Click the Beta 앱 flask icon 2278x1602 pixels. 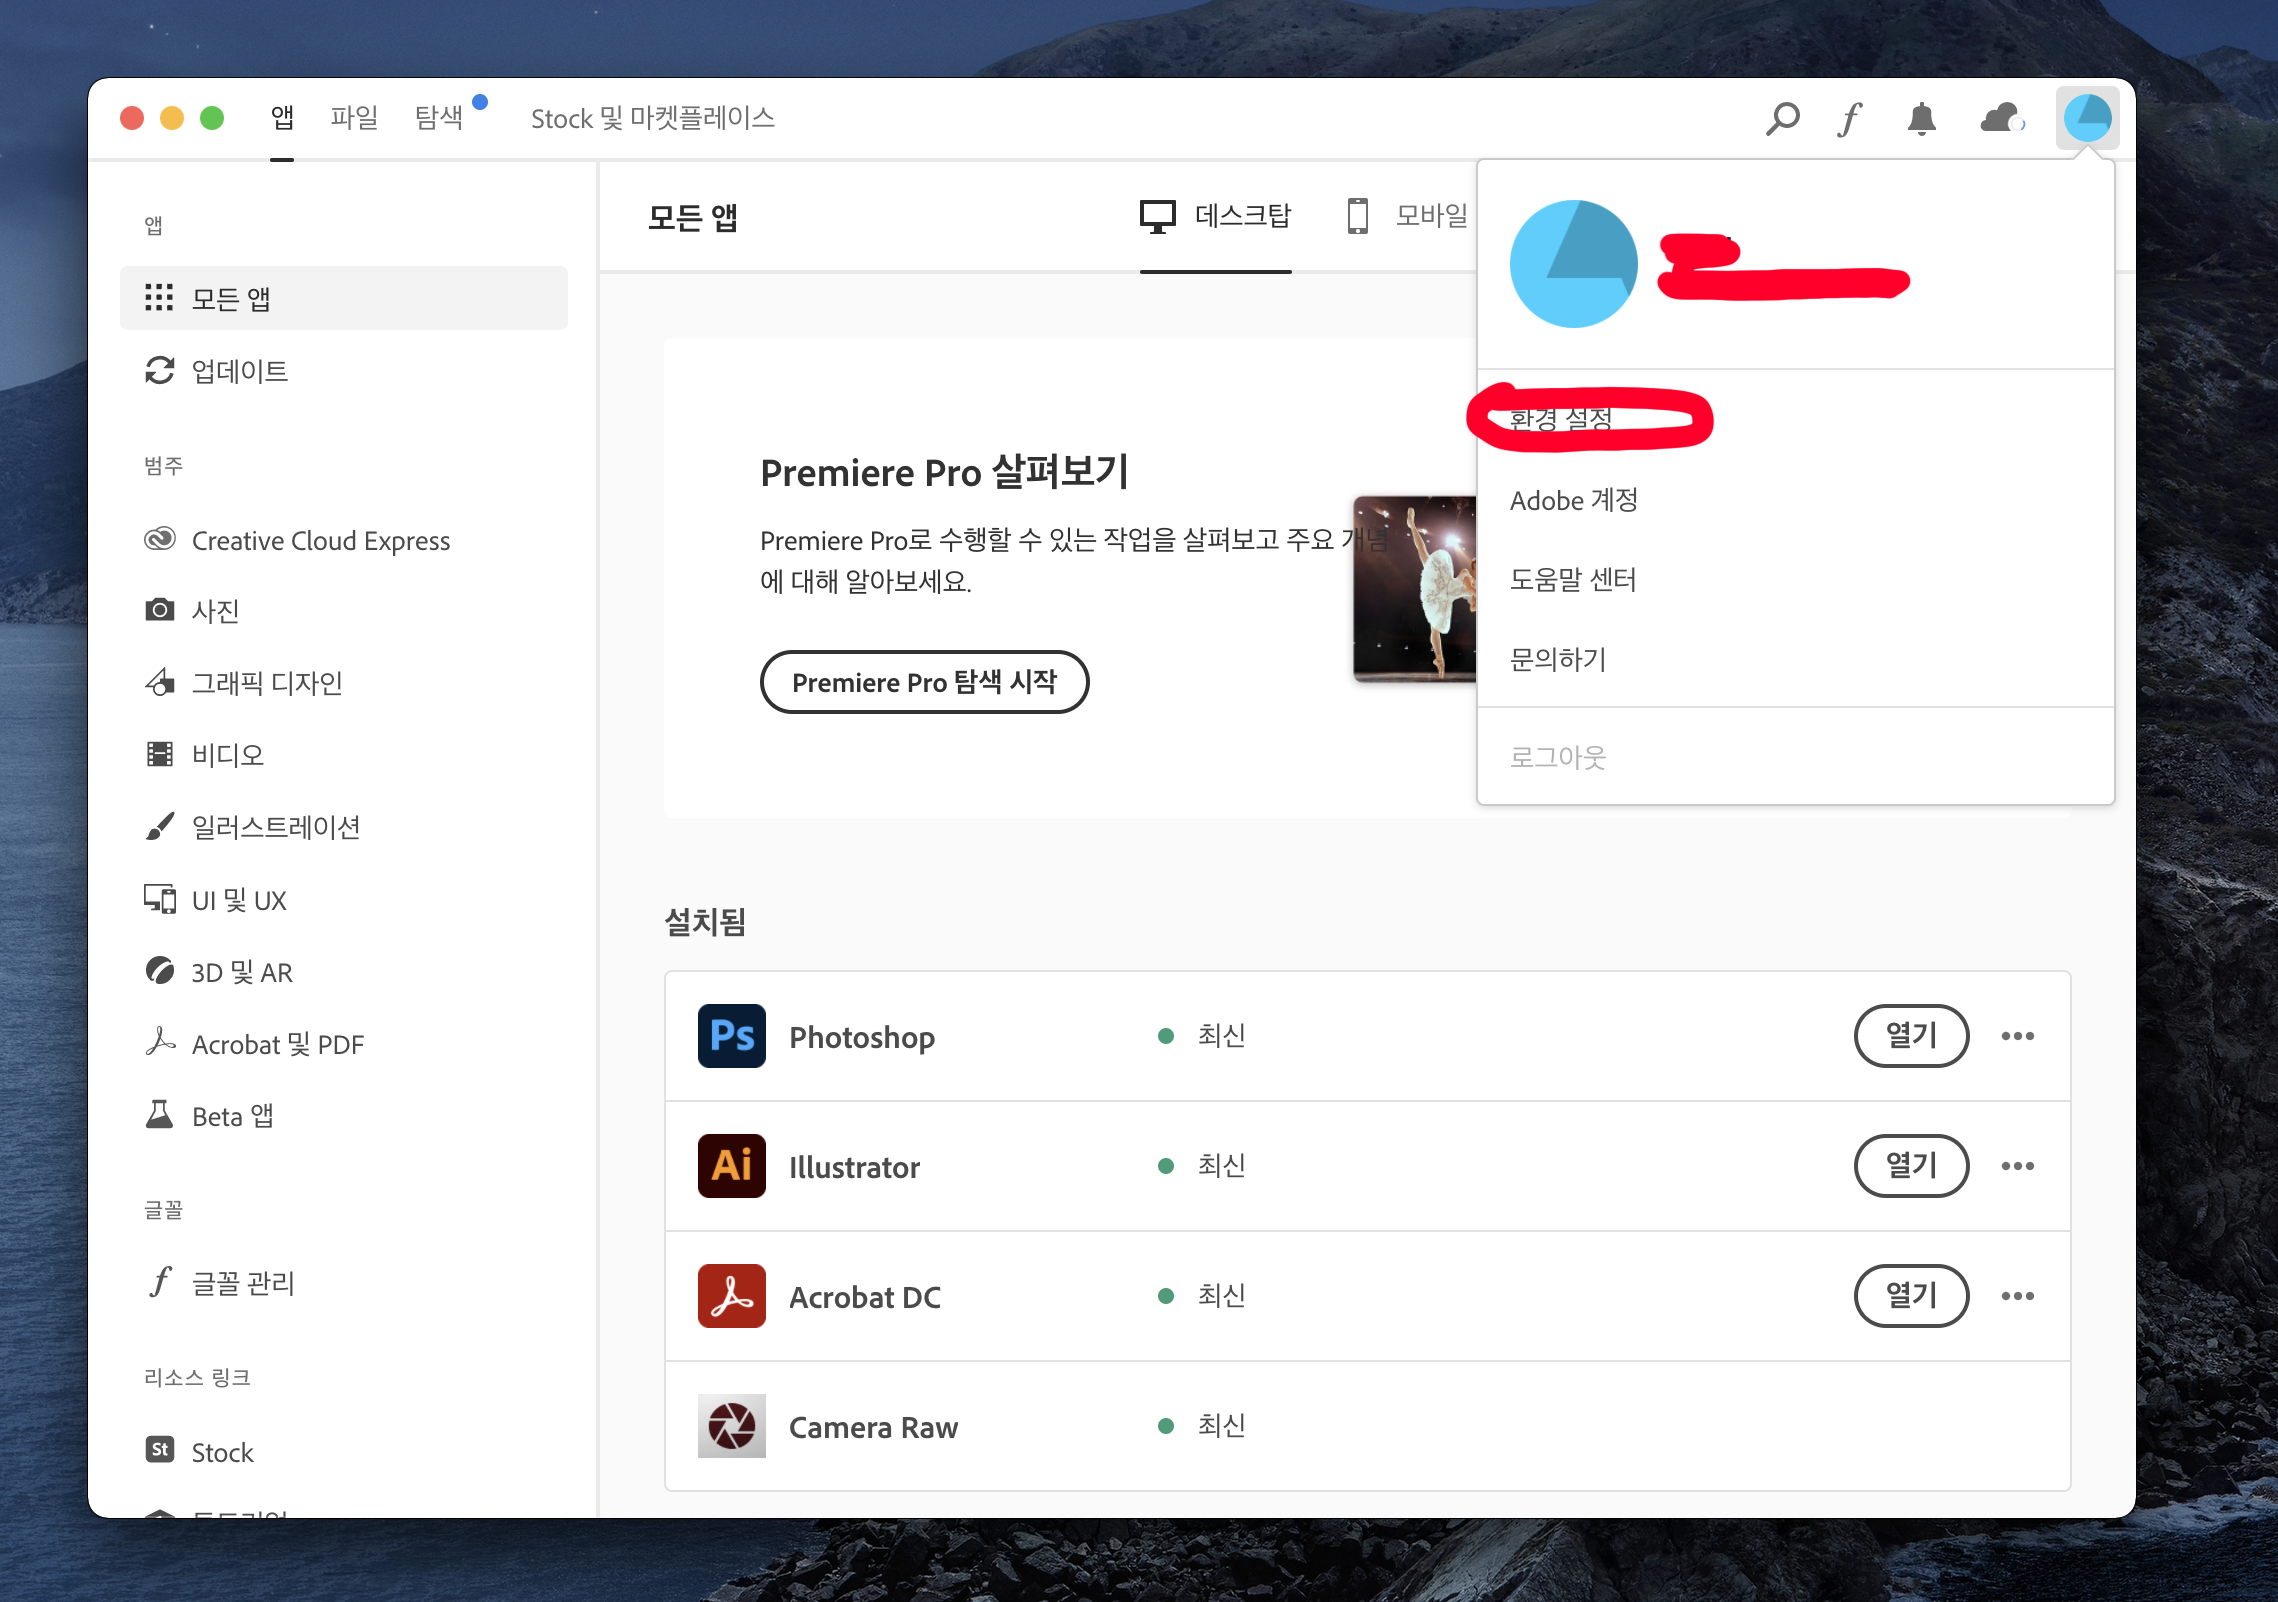coord(159,1115)
